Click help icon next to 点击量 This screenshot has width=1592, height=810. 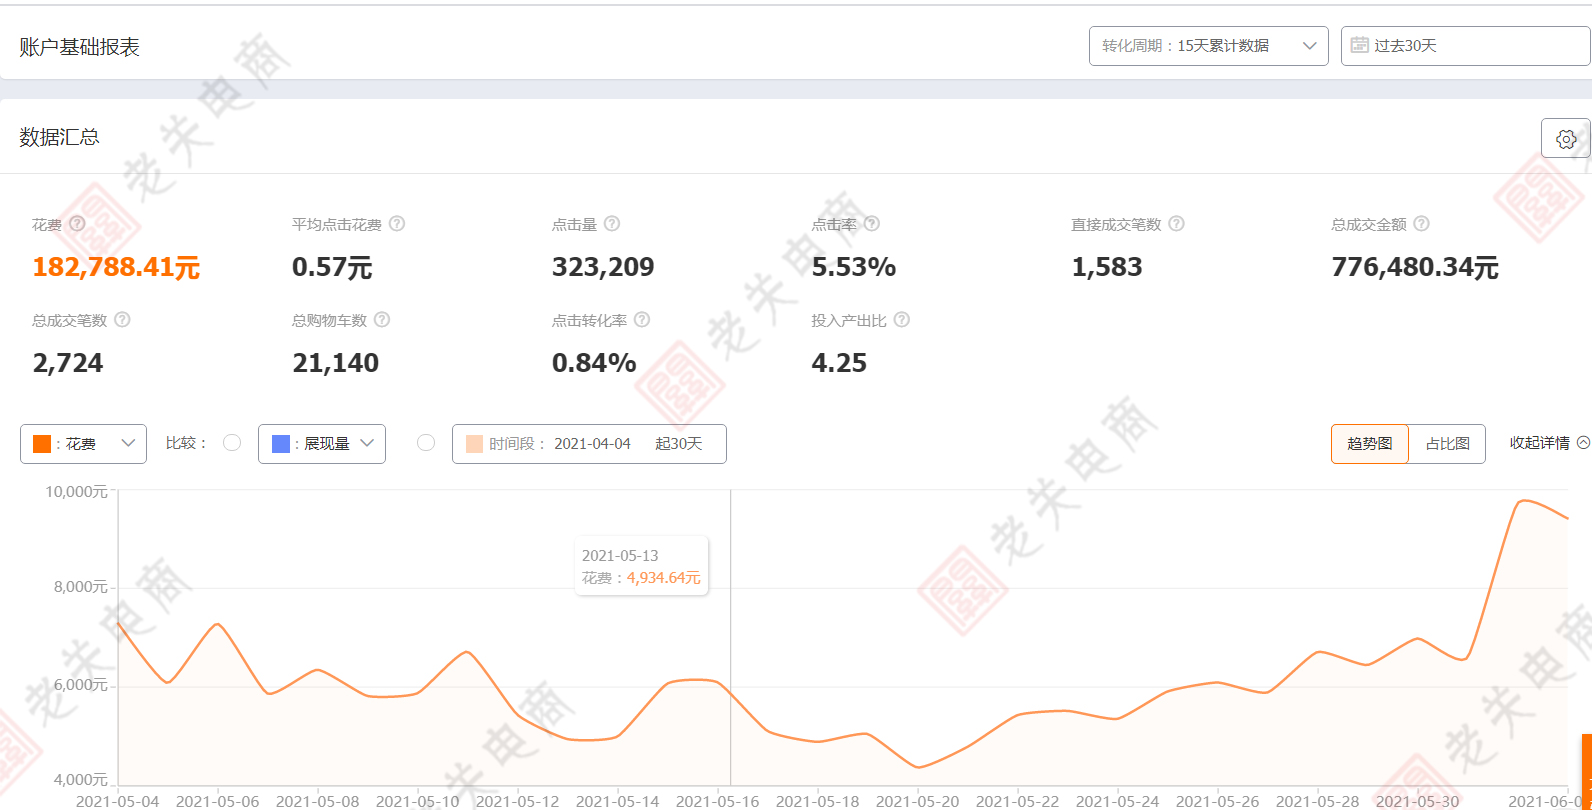pyautogui.click(x=612, y=224)
